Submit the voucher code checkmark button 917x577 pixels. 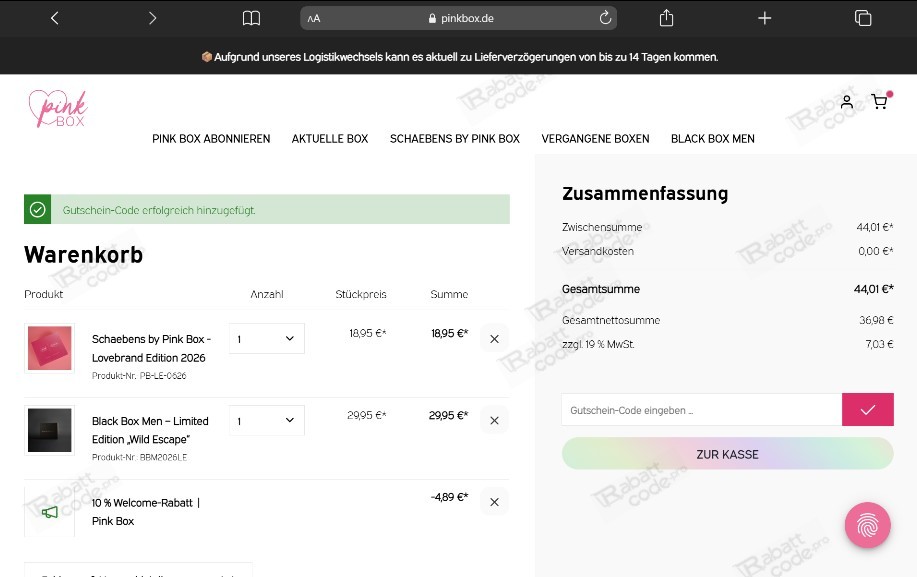[x=867, y=410]
